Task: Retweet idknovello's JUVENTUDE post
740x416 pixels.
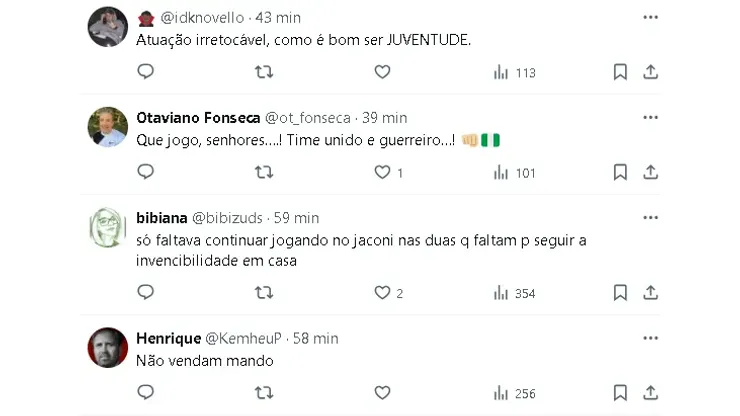Action: tap(264, 72)
